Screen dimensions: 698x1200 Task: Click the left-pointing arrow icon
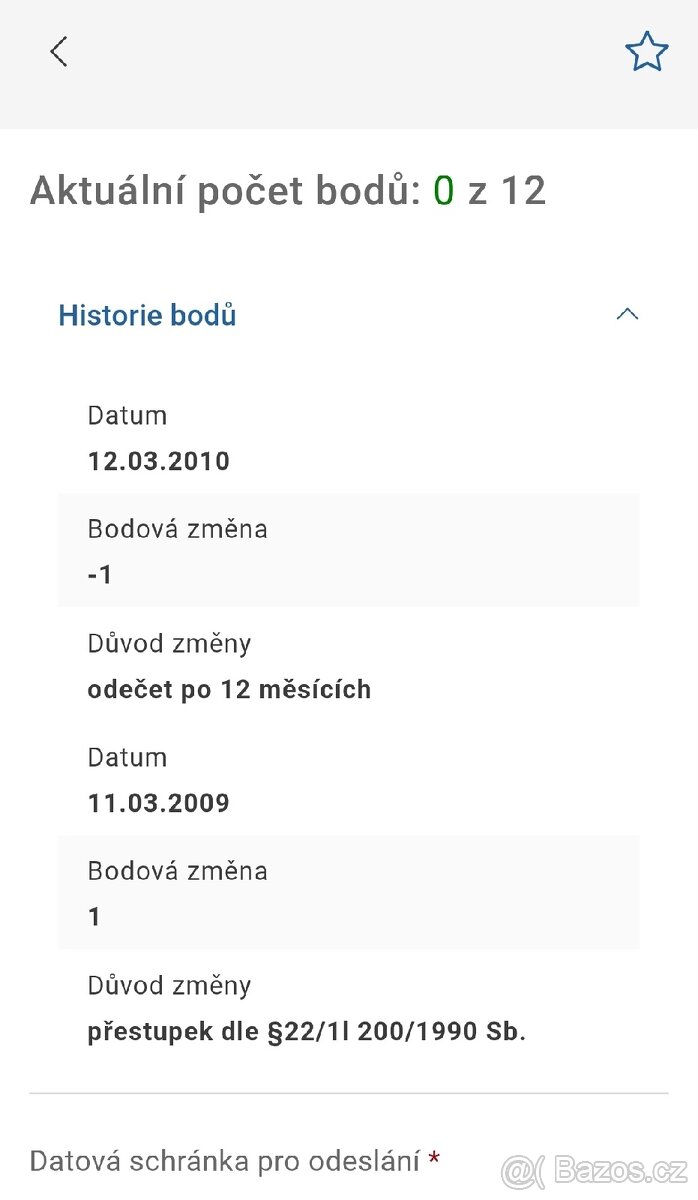[58, 51]
